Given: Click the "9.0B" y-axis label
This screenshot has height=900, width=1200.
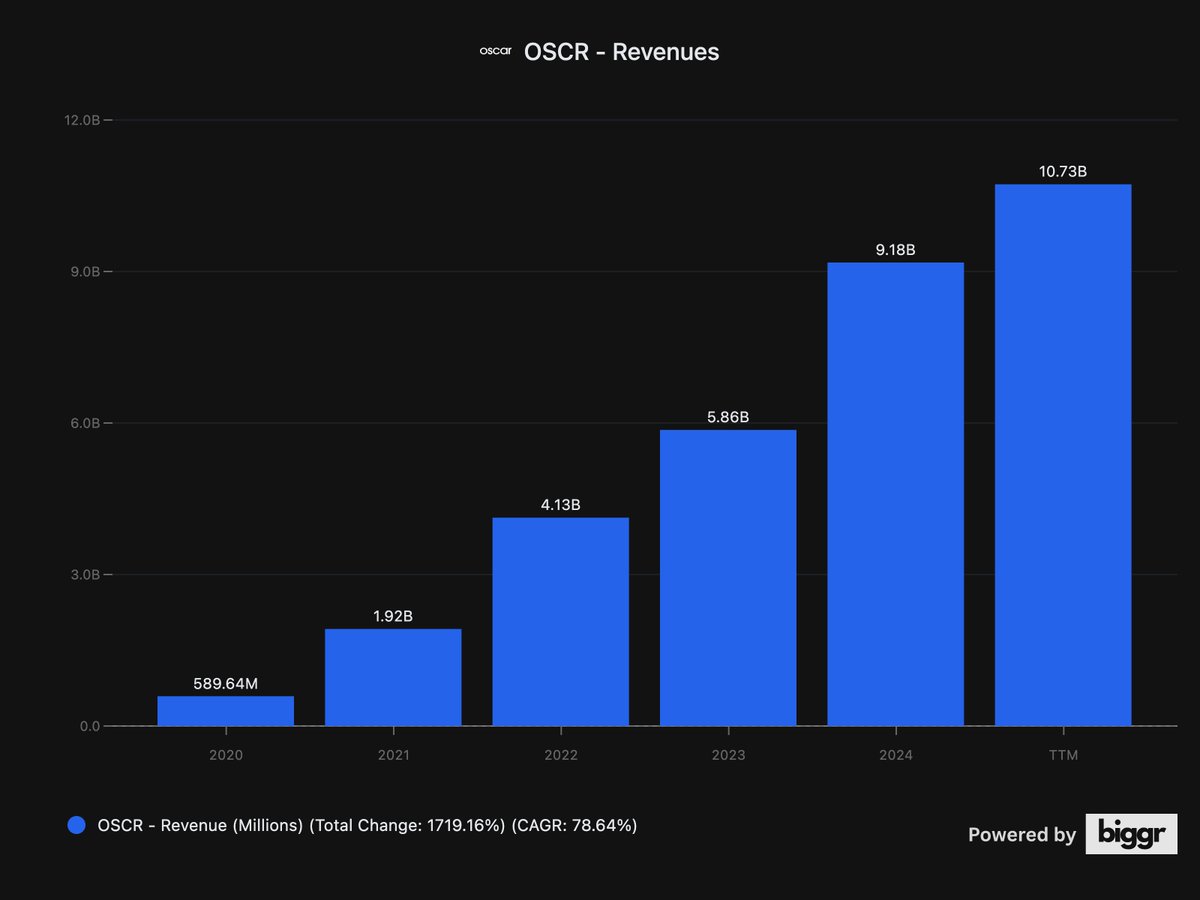Looking at the screenshot, I should pos(85,272).
